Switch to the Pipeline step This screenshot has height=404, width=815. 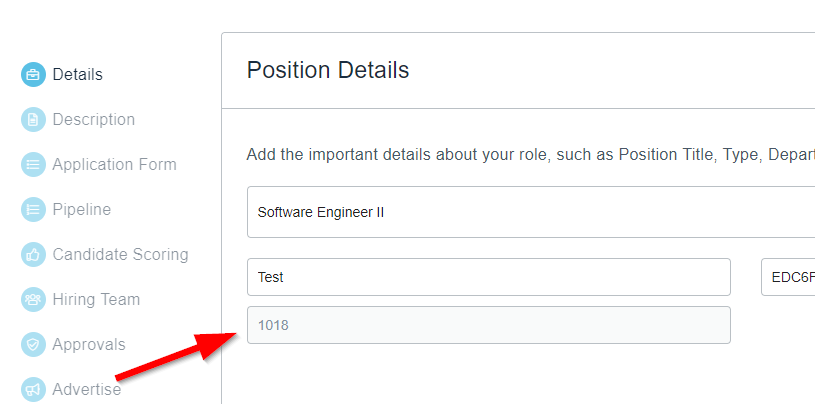tap(82, 210)
